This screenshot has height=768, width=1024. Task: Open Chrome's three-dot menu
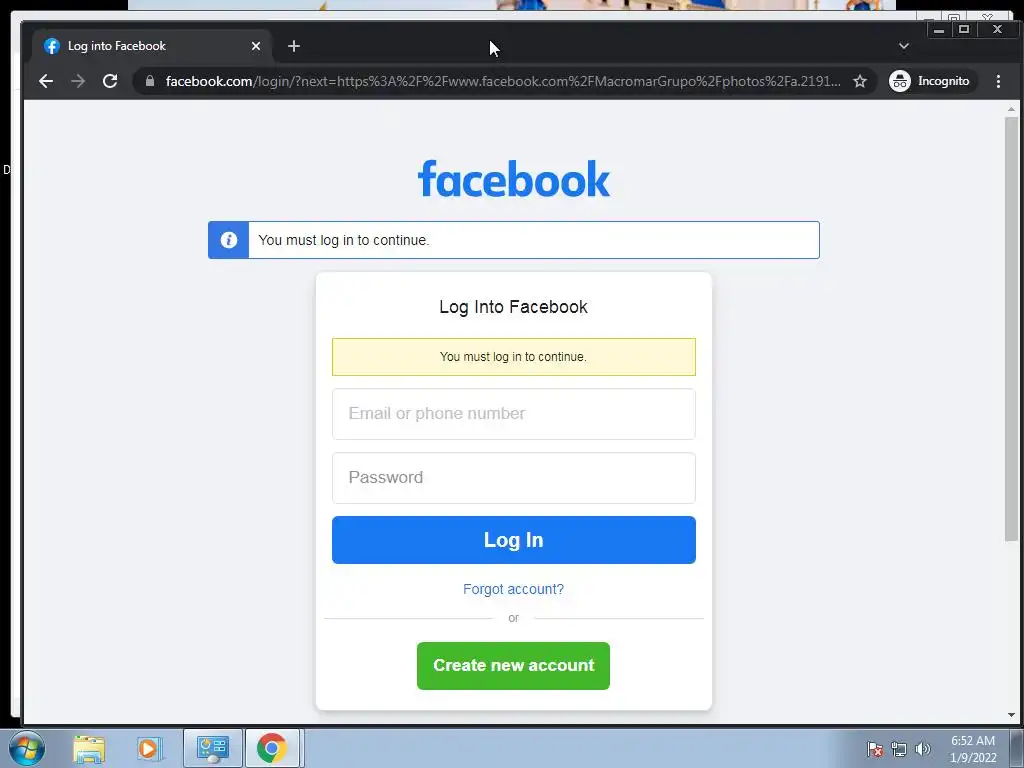(x=998, y=81)
